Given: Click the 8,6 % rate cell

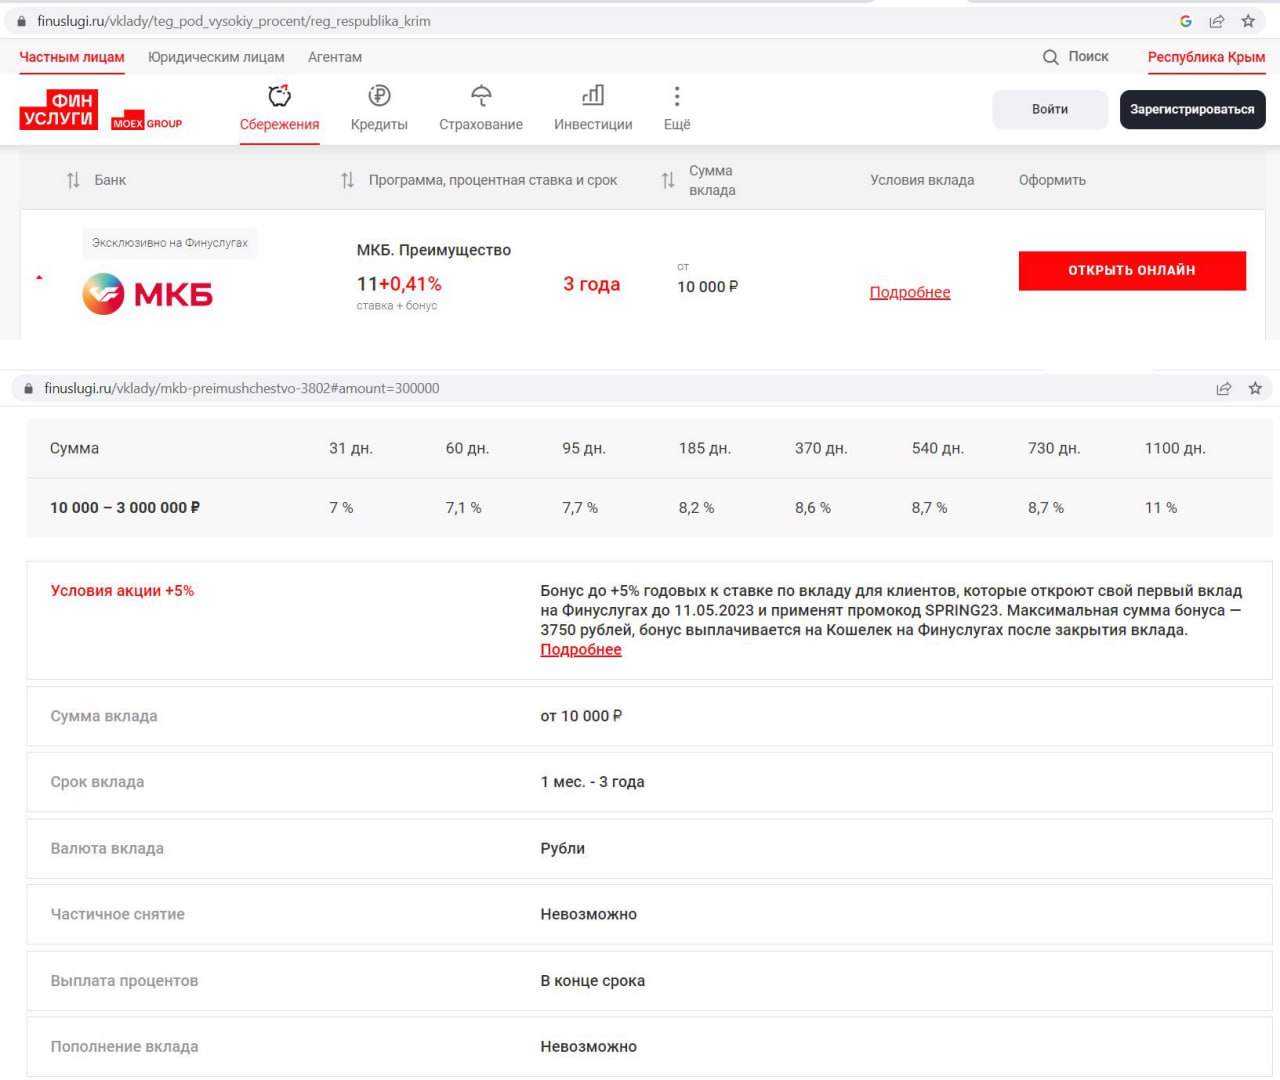Looking at the screenshot, I should click(x=813, y=508).
